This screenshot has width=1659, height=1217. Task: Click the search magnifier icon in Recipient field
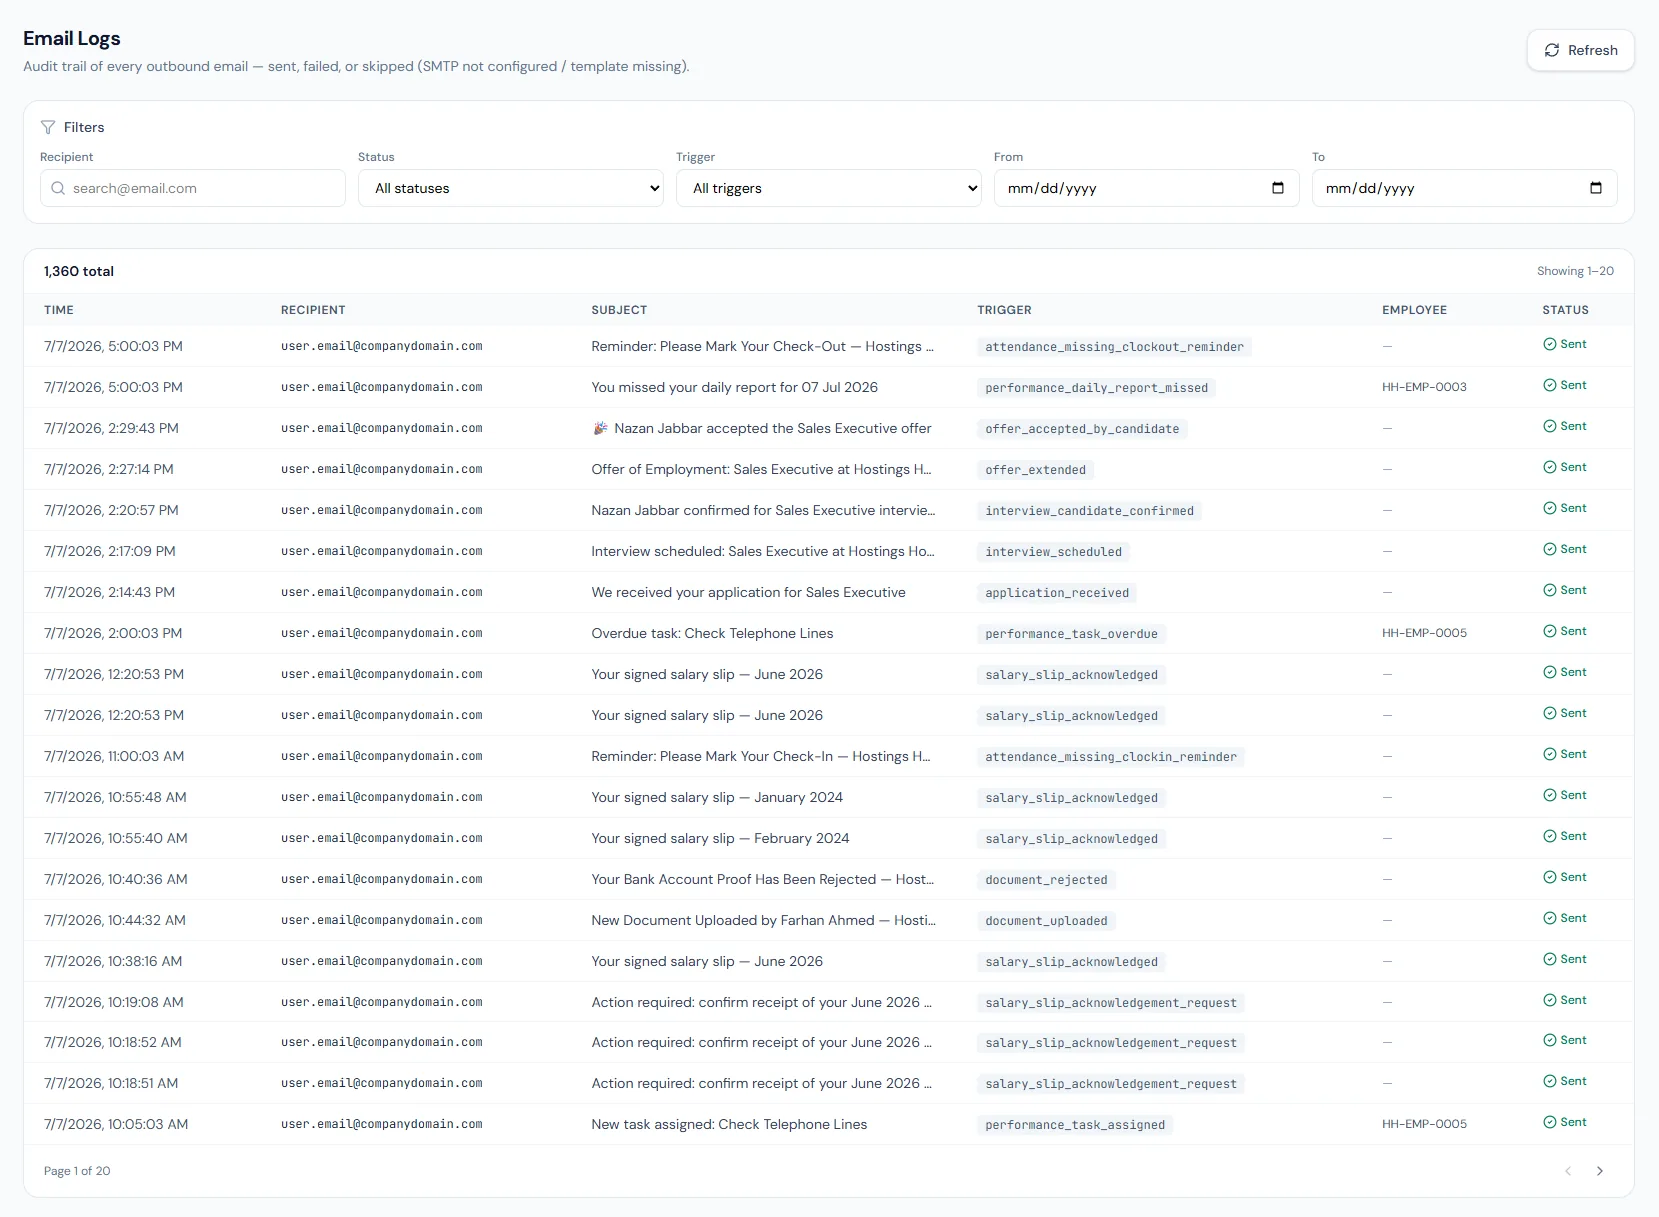coord(58,188)
